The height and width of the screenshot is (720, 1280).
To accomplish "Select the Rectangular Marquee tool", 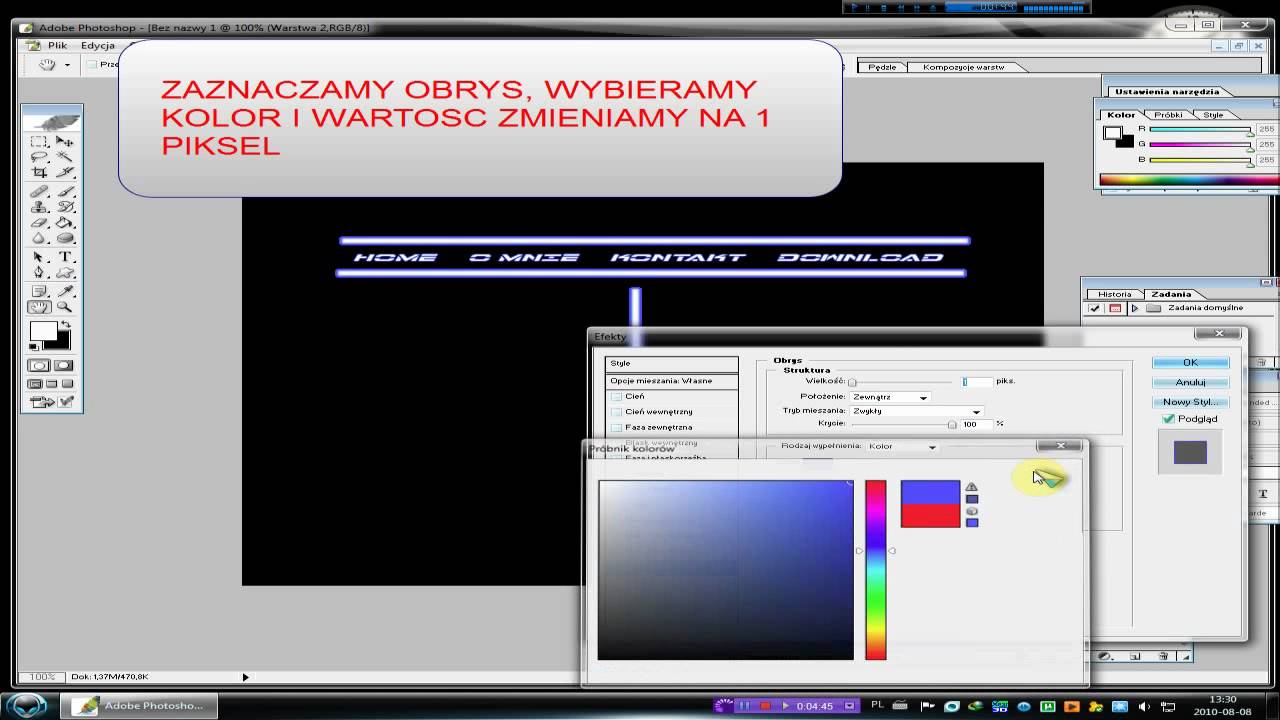I will tap(39, 142).
